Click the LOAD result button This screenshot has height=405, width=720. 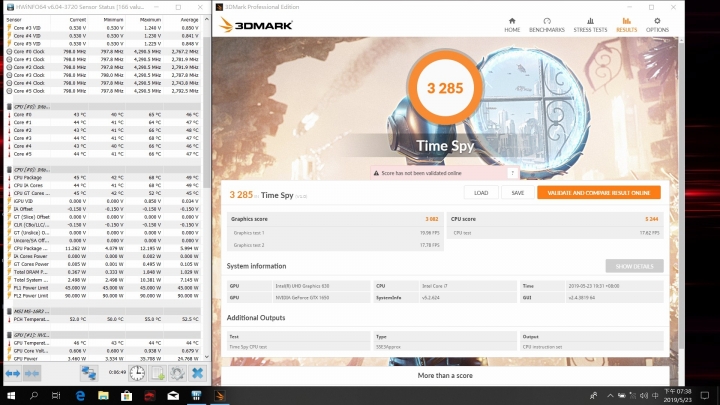coord(481,193)
